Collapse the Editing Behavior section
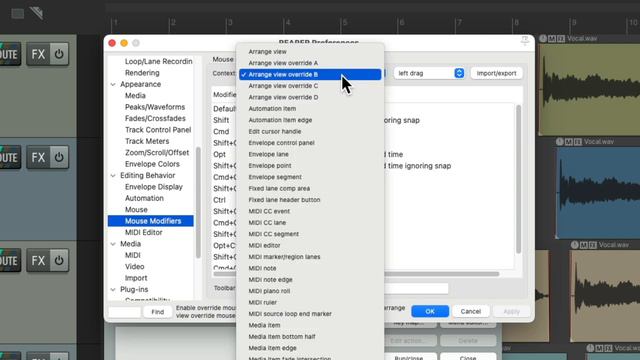The image size is (640, 360). click(x=113, y=176)
